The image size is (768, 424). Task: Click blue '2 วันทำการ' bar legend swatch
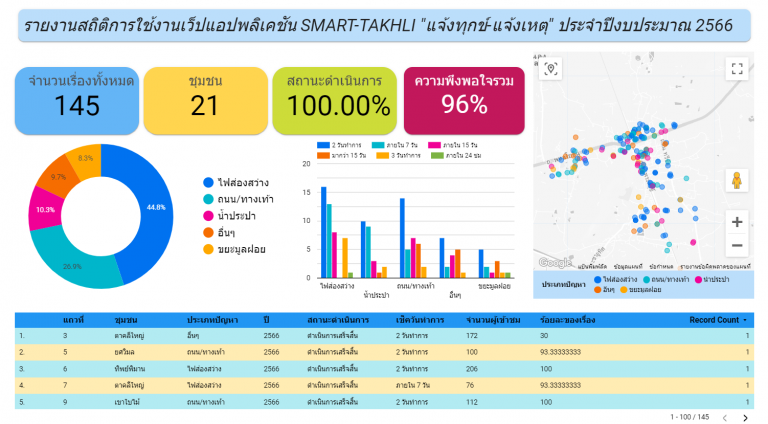pyautogui.click(x=323, y=145)
